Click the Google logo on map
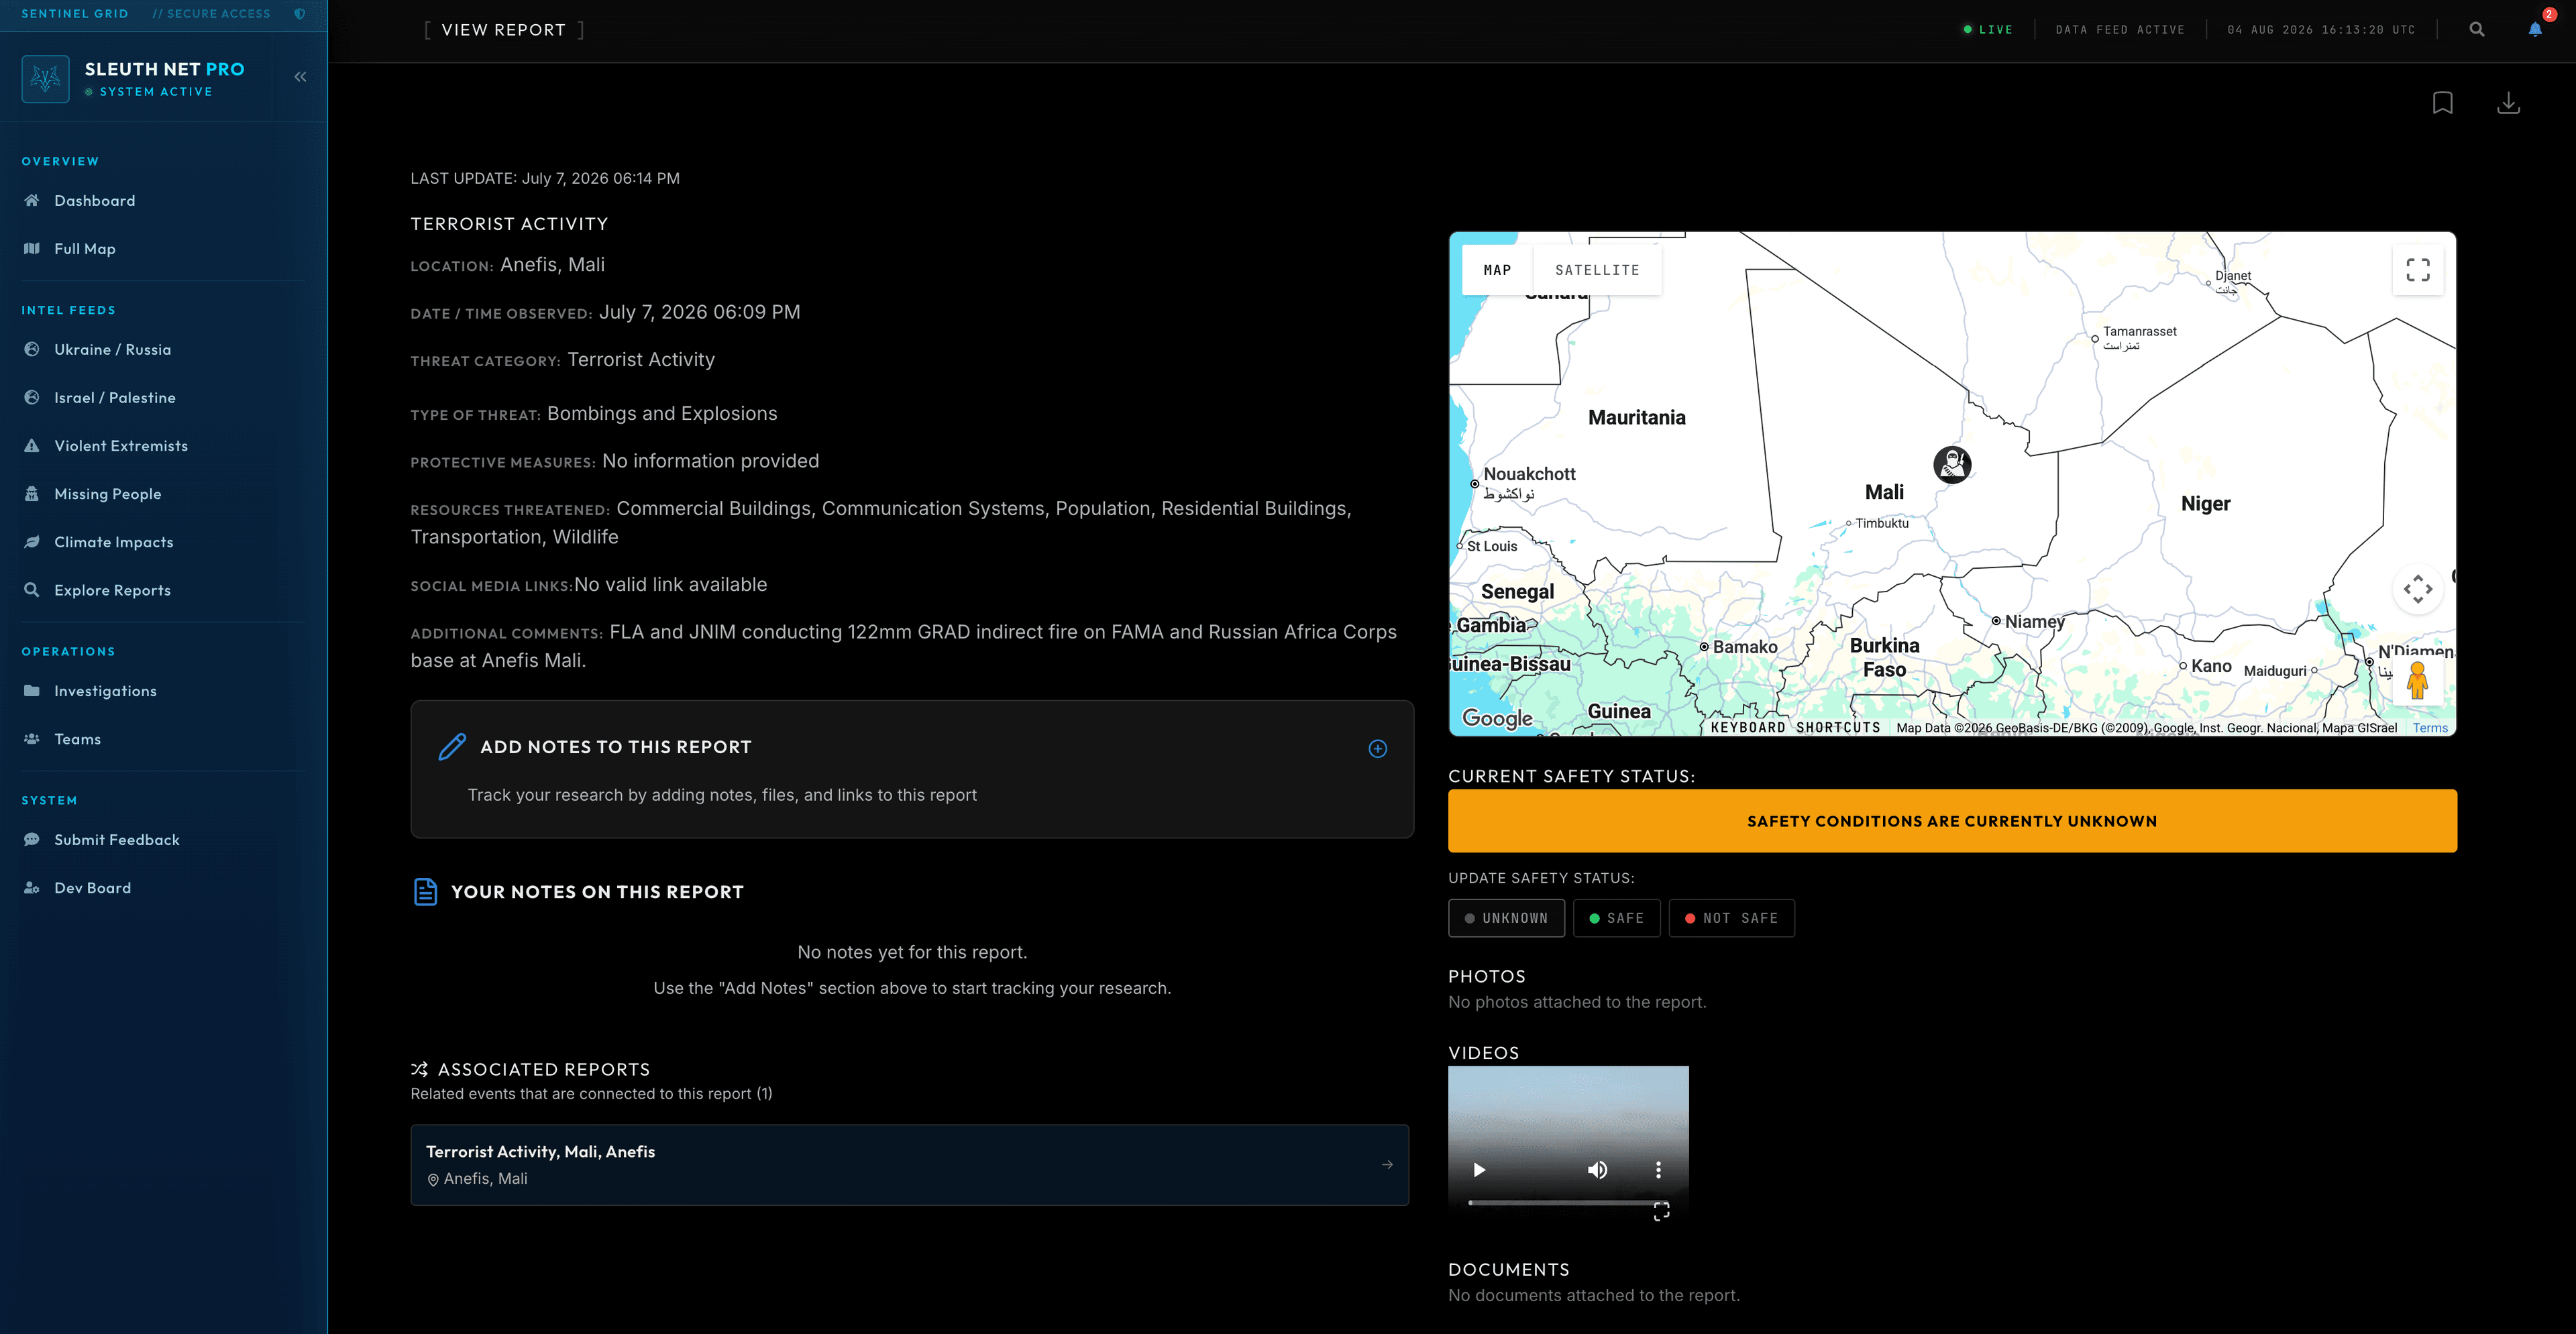Viewport: 2576px width, 1334px height. 1497,718
